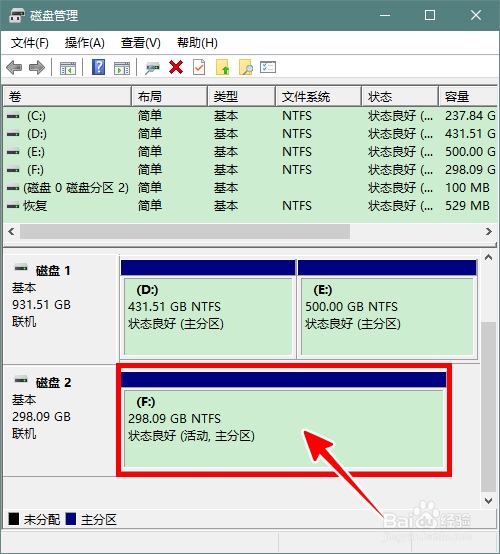Click the left arrow of horizontal scrollbar
The height and width of the screenshot is (554, 500).
pyautogui.click(x=11, y=232)
